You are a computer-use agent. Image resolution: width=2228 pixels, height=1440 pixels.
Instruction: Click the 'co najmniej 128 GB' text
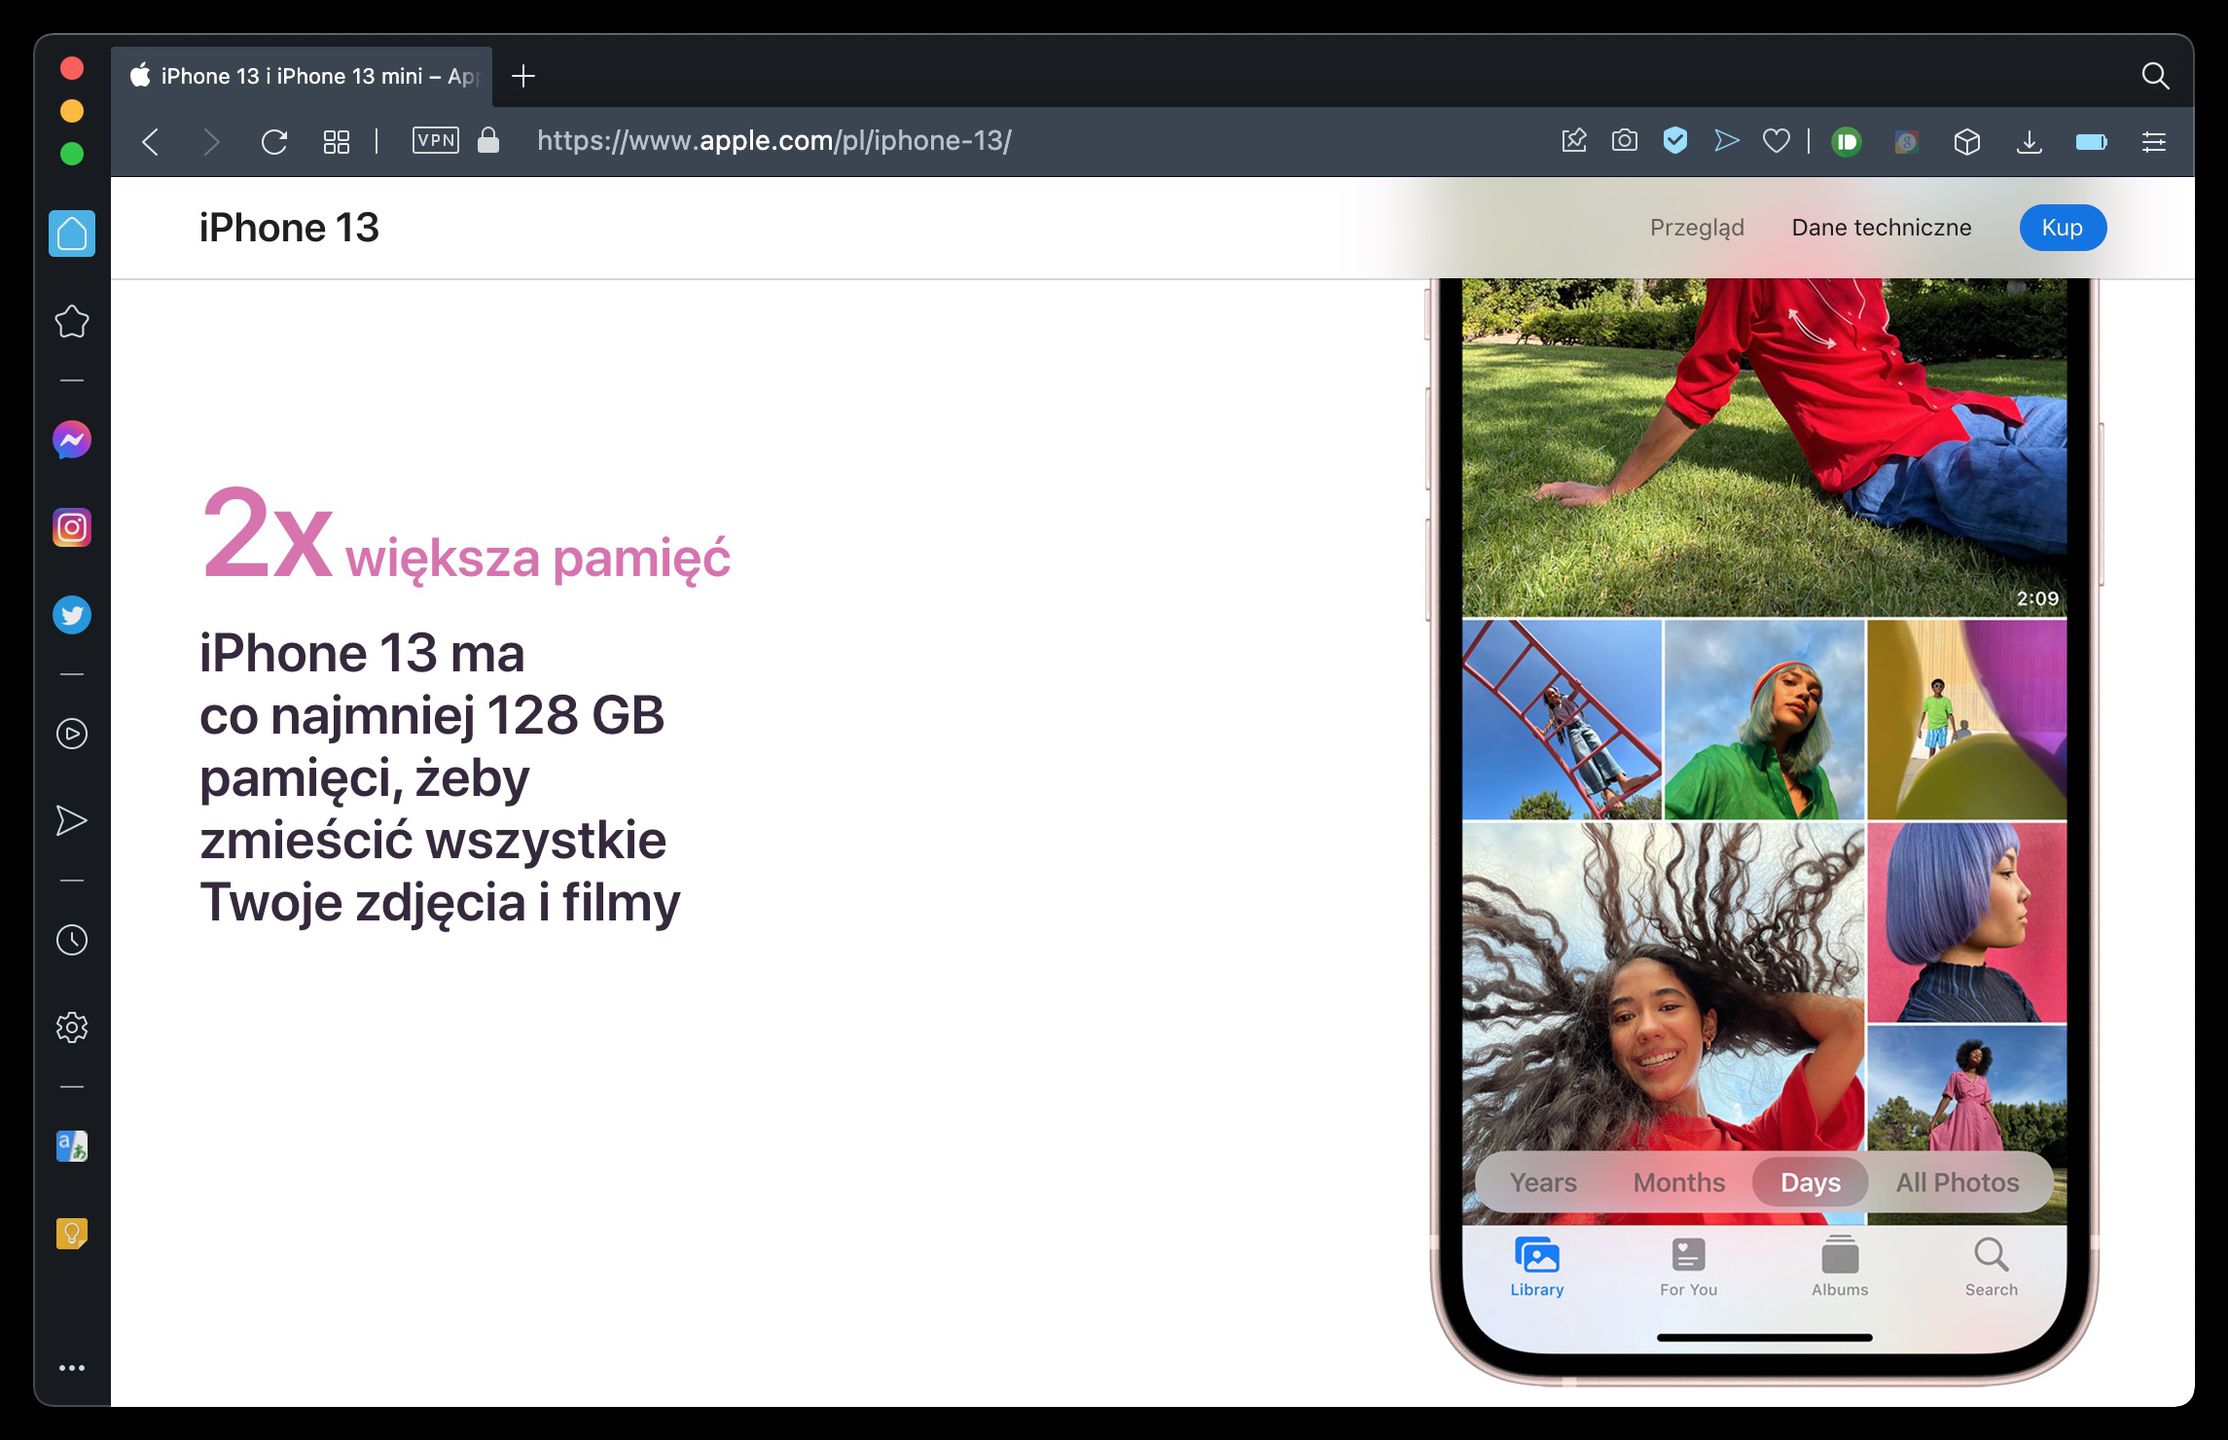(x=432, y=716)
